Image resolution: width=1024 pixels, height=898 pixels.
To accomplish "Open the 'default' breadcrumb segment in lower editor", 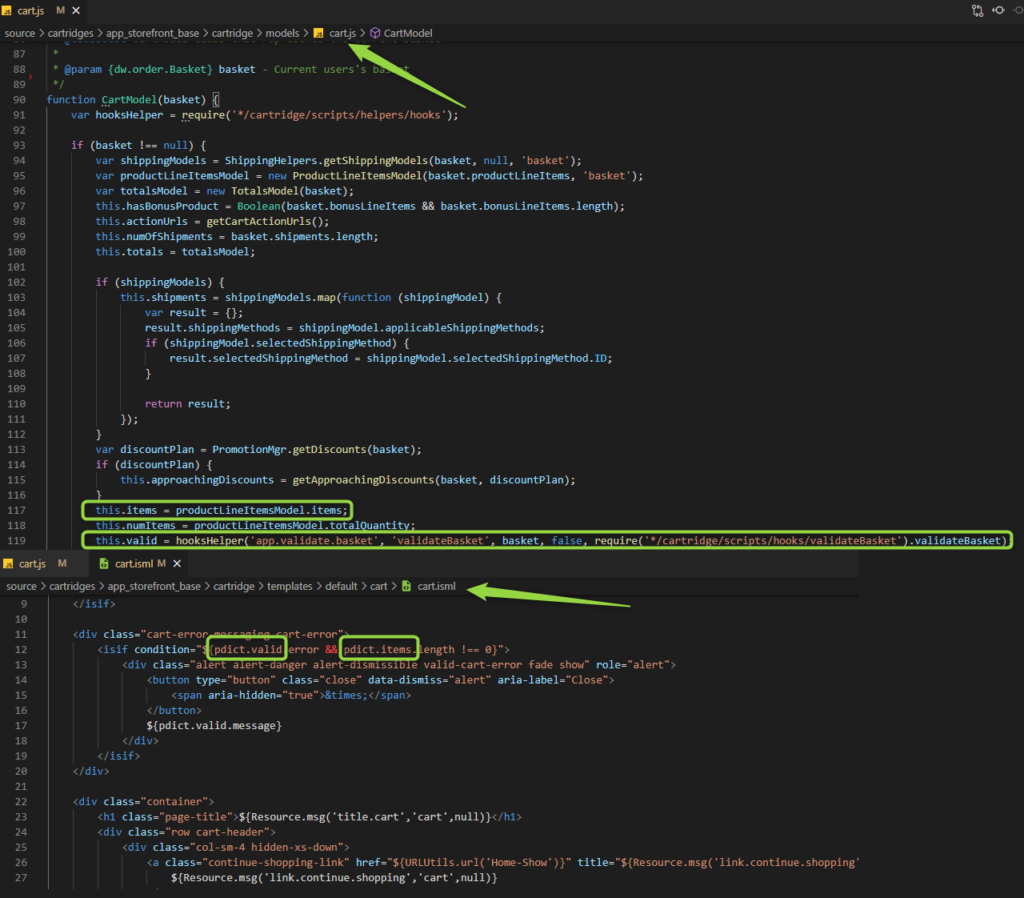I will (x=341, y=586).
